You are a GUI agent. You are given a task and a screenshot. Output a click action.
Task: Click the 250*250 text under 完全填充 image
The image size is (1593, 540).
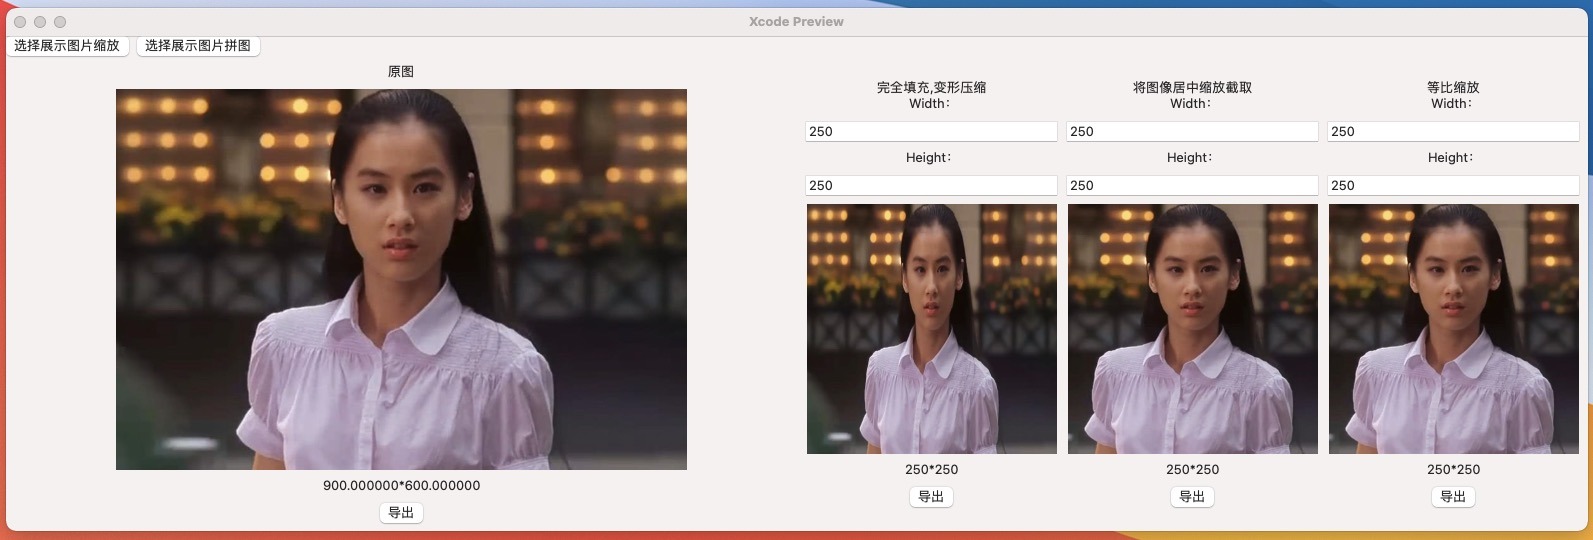(931, 469)
